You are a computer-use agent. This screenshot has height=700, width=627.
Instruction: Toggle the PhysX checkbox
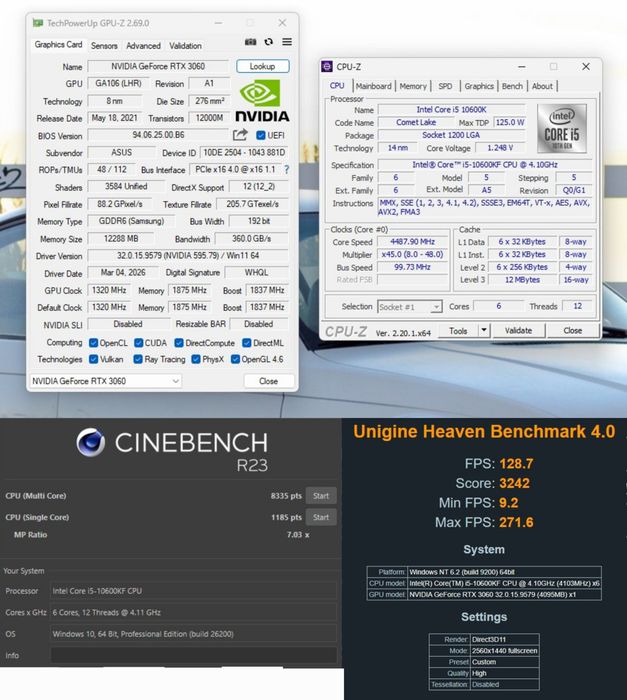click(x=196, y=359)
